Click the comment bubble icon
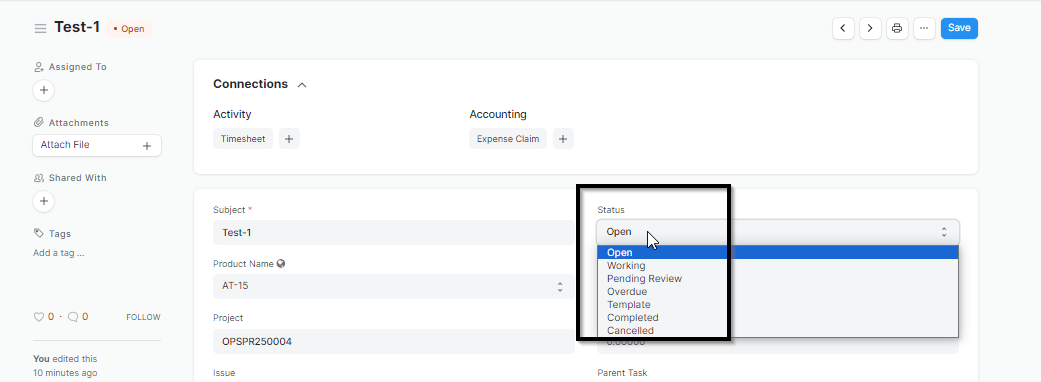 (x=74, y=317)
